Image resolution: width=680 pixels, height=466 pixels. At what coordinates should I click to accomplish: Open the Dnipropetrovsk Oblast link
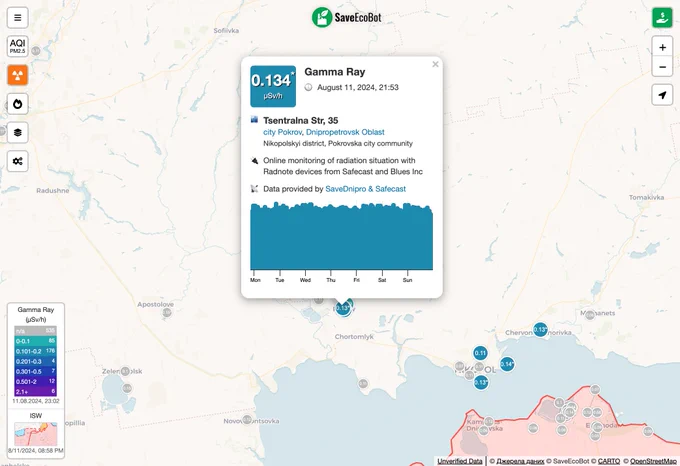[x=345, y=132]
